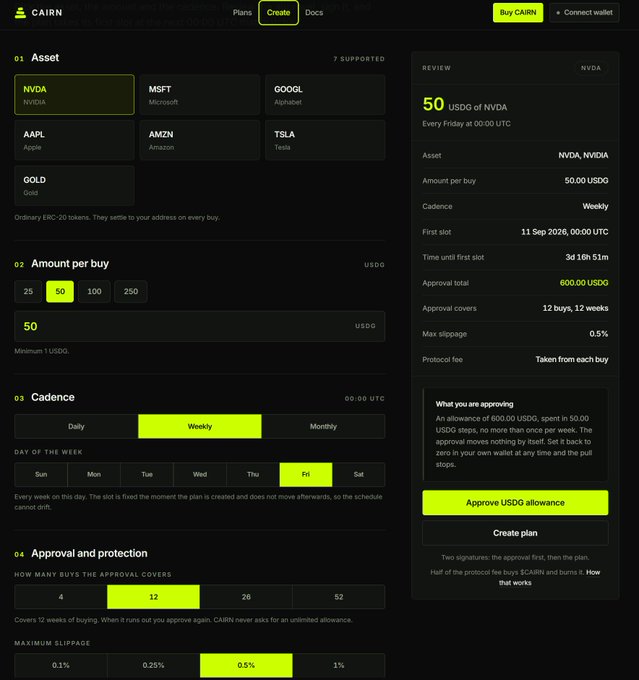The height and width of the screenshot is (680, 639).
Task: Pick Wed as day of the week
Action: coord(200,474)
